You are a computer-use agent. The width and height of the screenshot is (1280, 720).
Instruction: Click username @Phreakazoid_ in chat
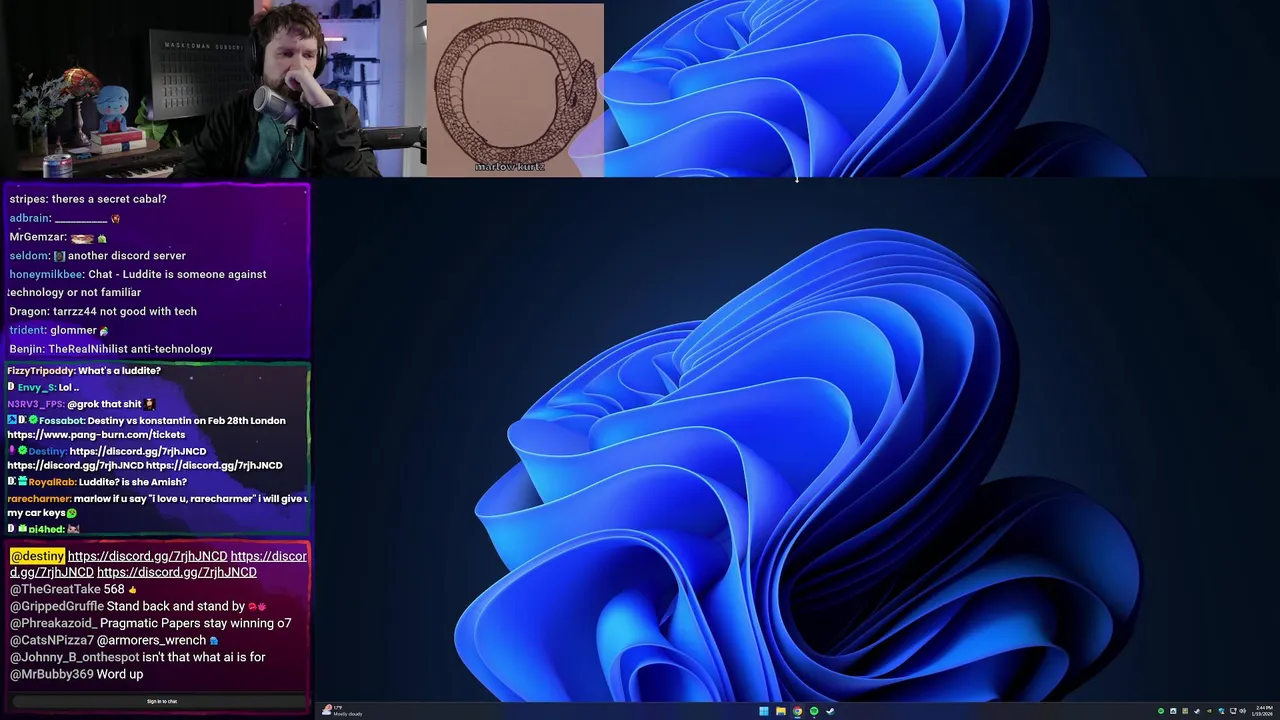[x=53, y=623]
